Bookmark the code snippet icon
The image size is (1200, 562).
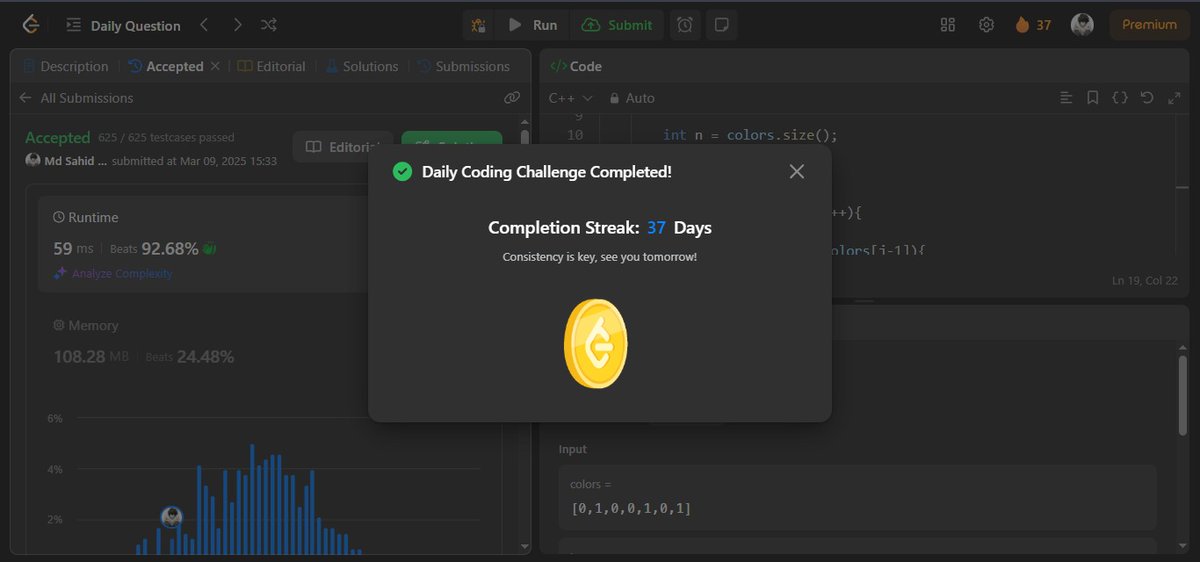(1093, 98)
